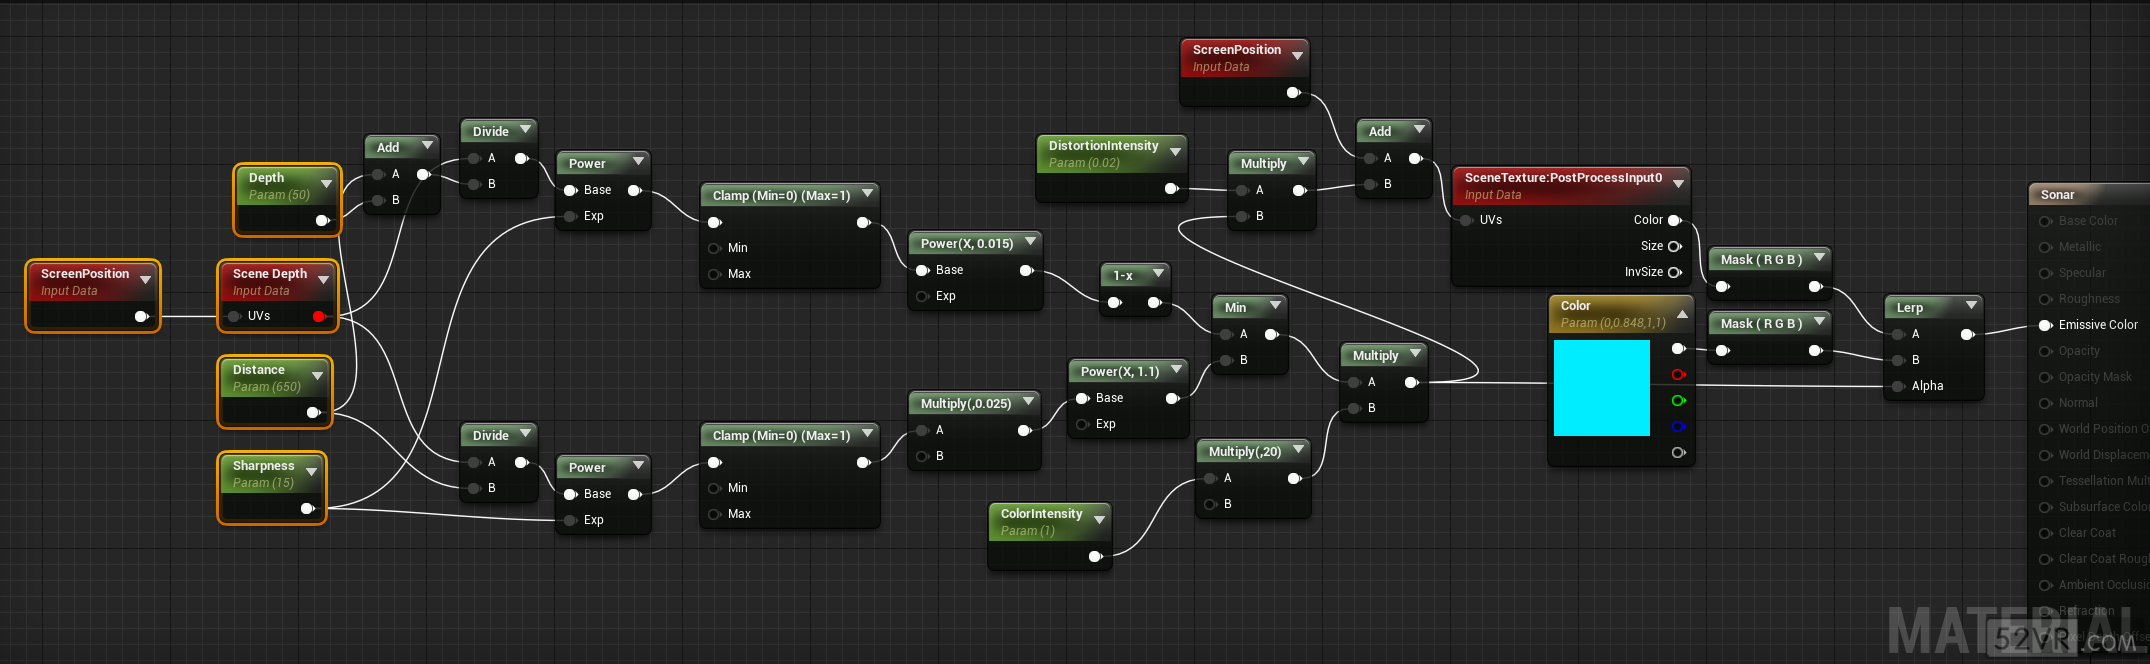
Task: Select the ColorIntensity parameter node title
Action: [1041, 514]
